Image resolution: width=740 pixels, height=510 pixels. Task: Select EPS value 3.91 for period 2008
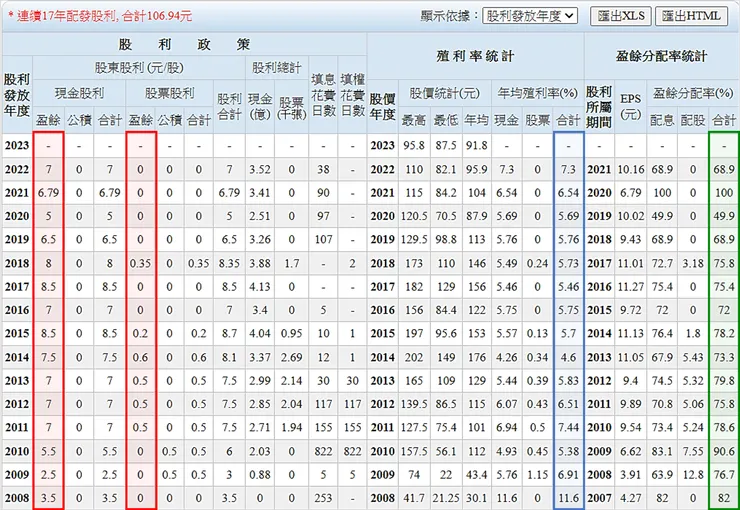click(x=631, y=475)
